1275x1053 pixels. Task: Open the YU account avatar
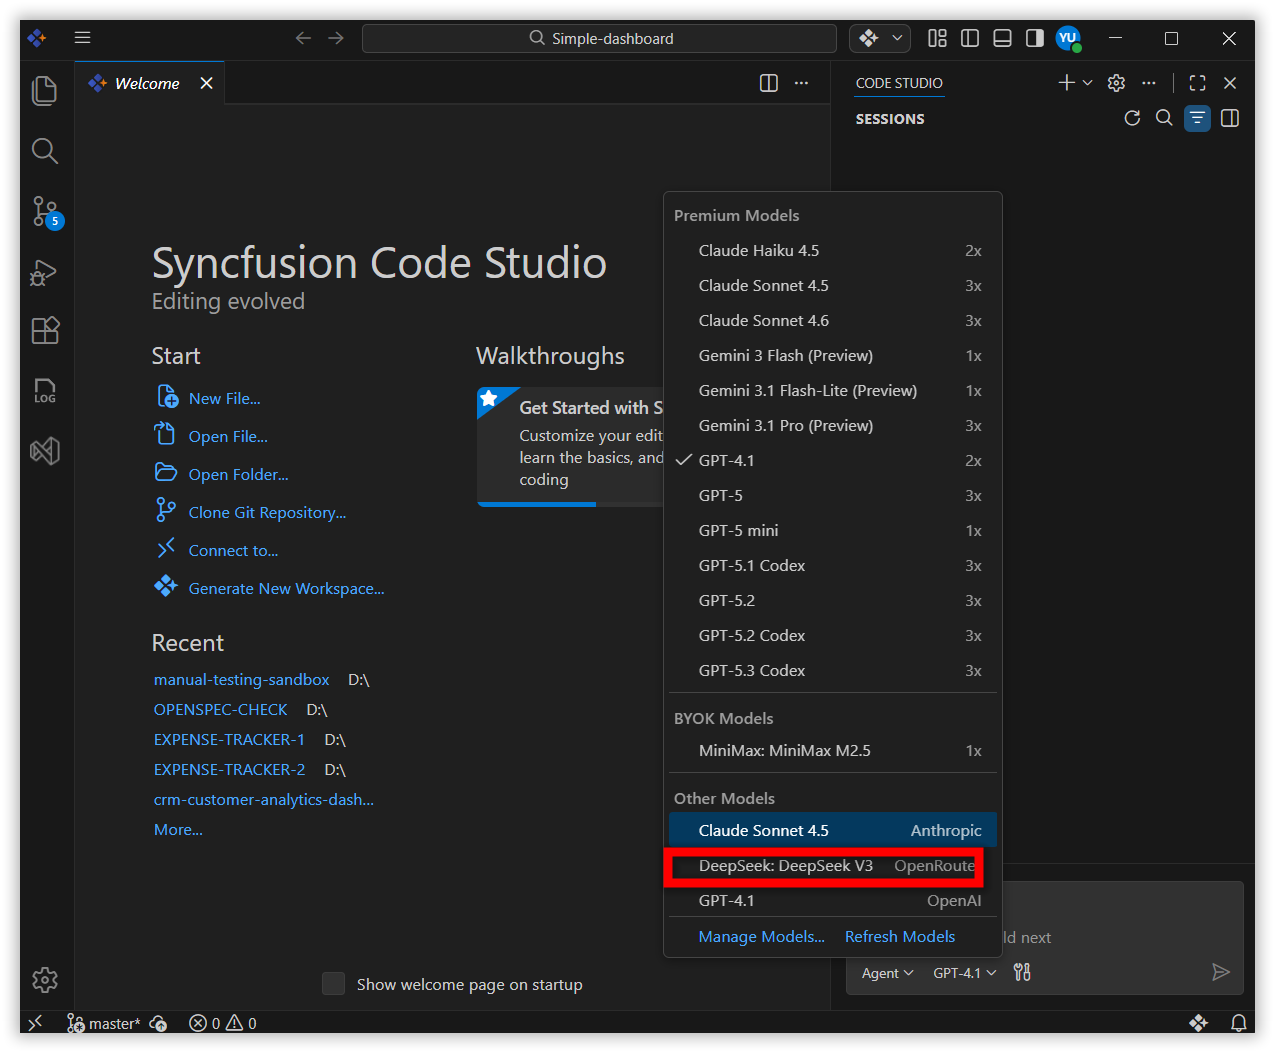tap(1068, 38)
